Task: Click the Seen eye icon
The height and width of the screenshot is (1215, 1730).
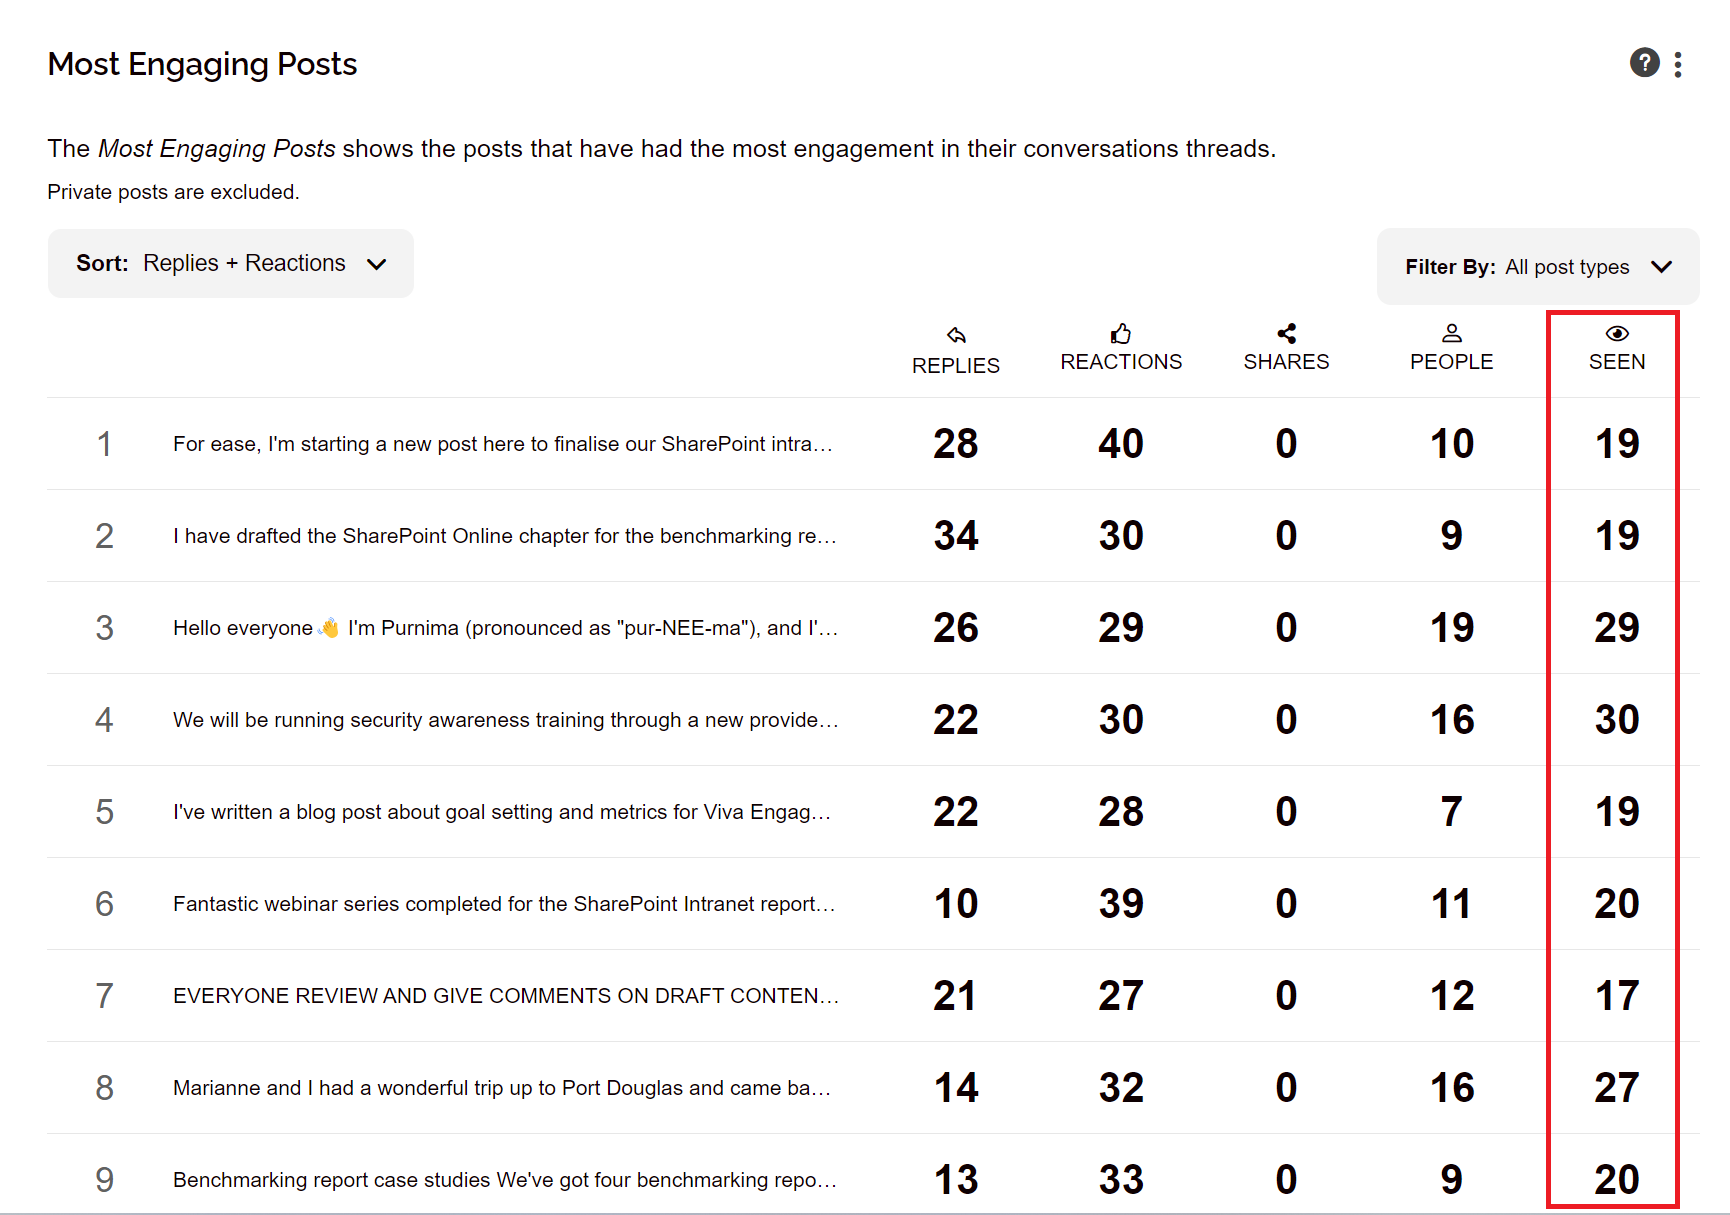Action: (x=1617, y=334)
